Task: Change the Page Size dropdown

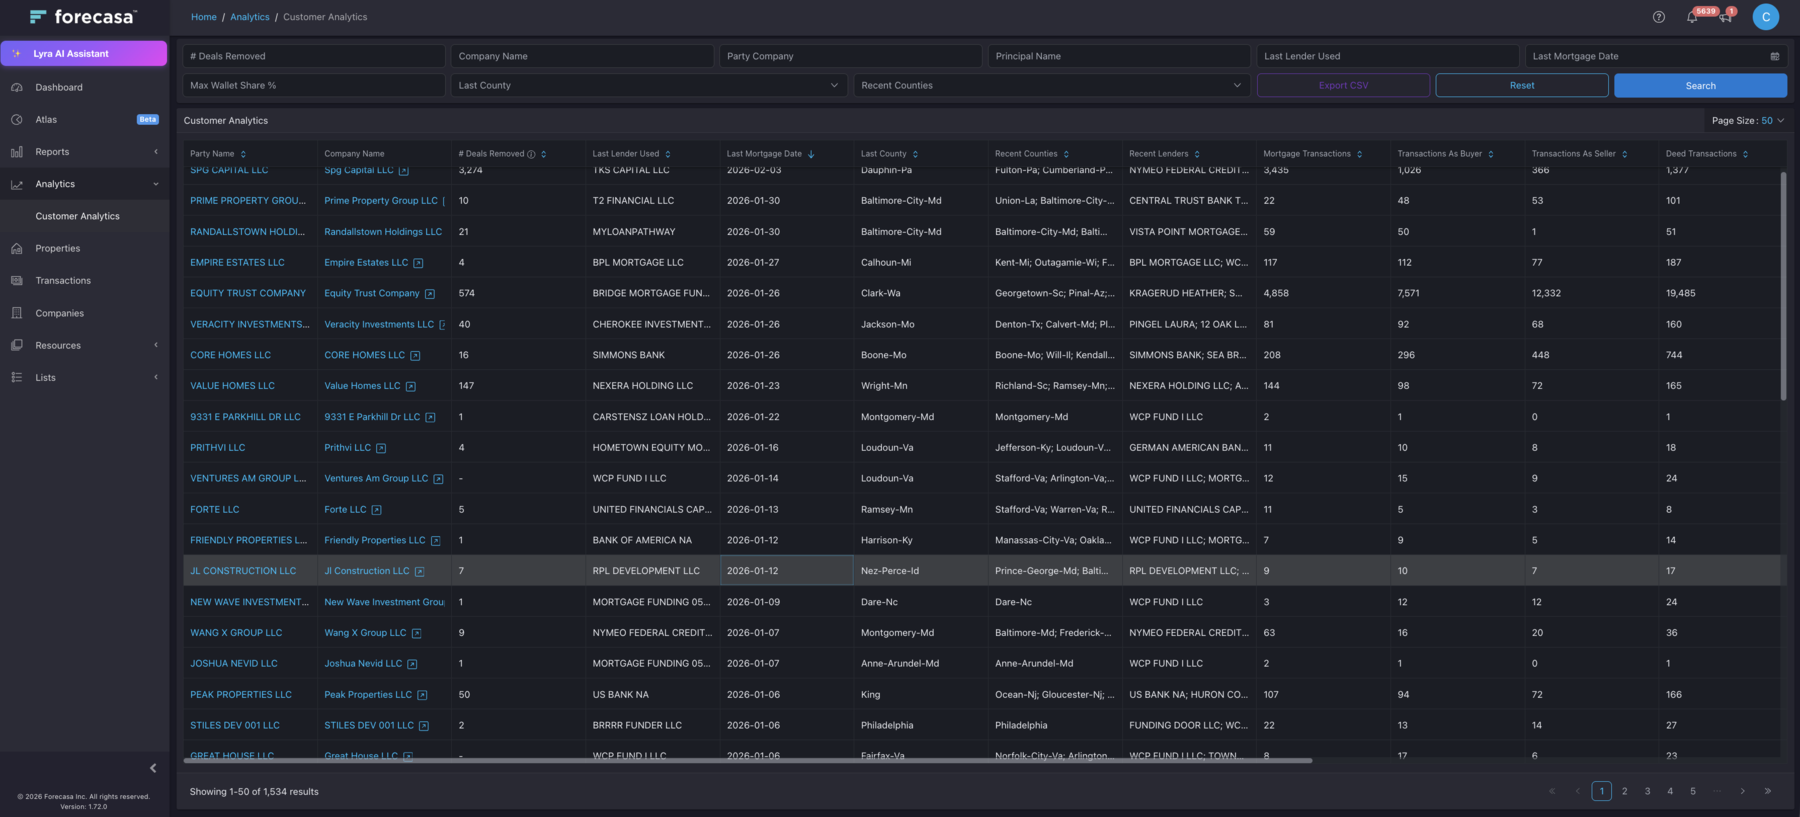Action: pos(1748,121)
